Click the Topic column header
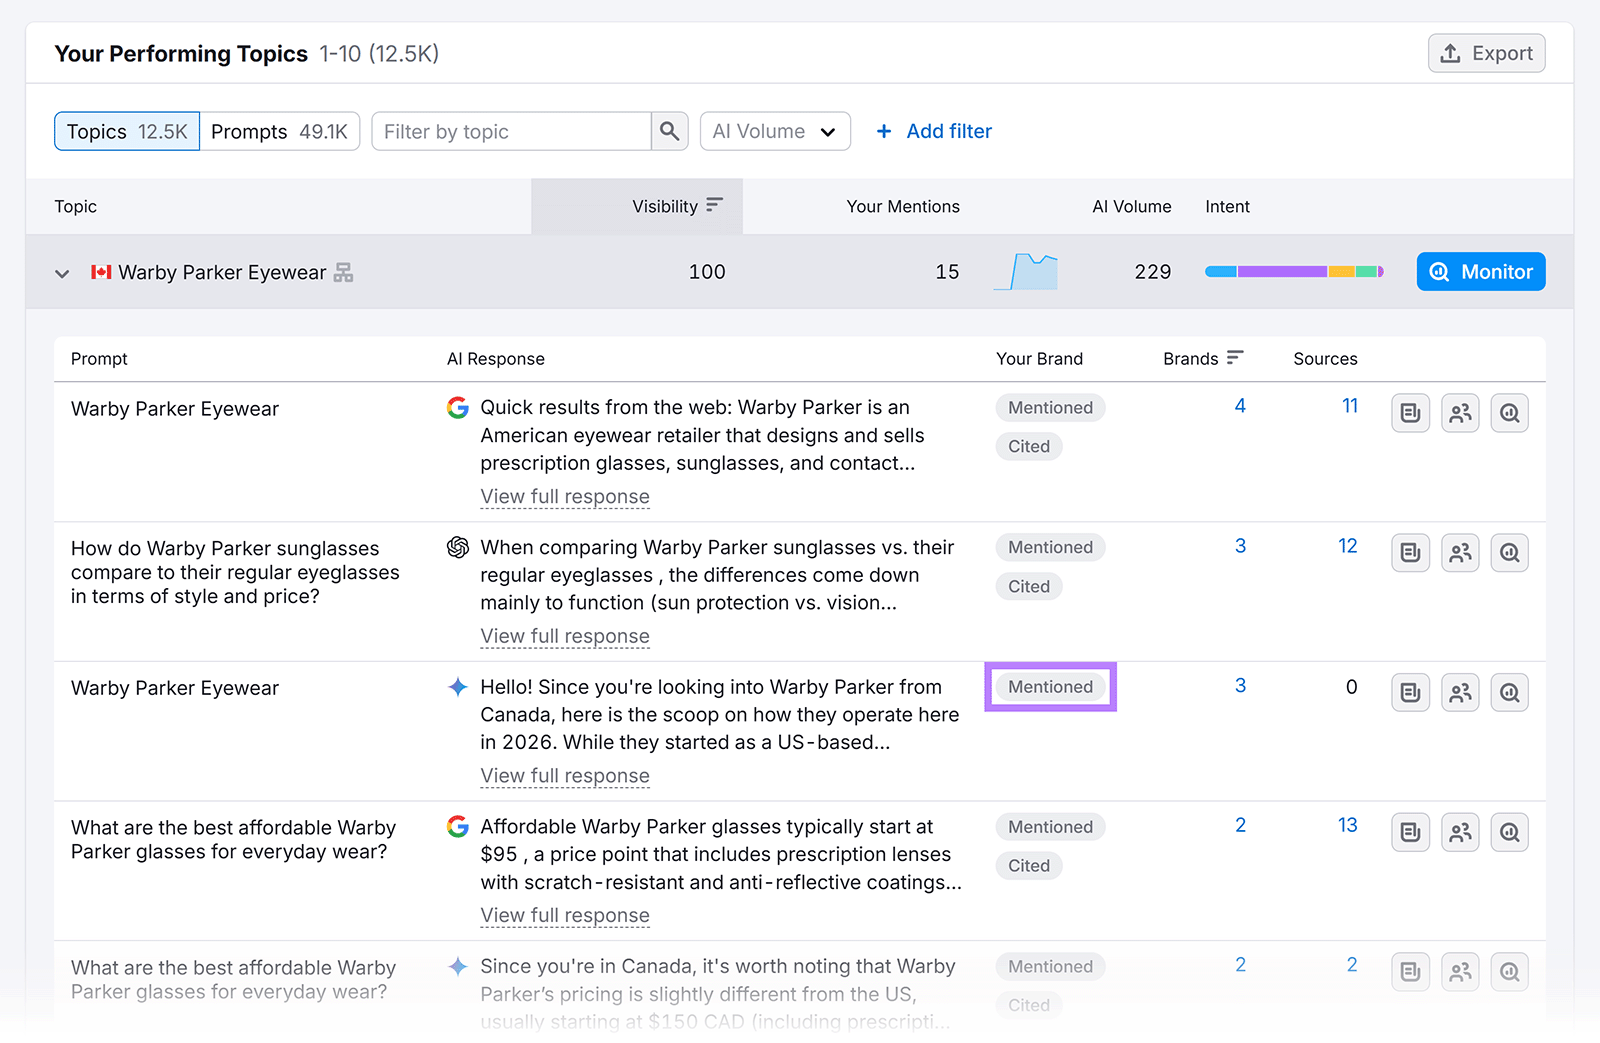 [76, 206]
